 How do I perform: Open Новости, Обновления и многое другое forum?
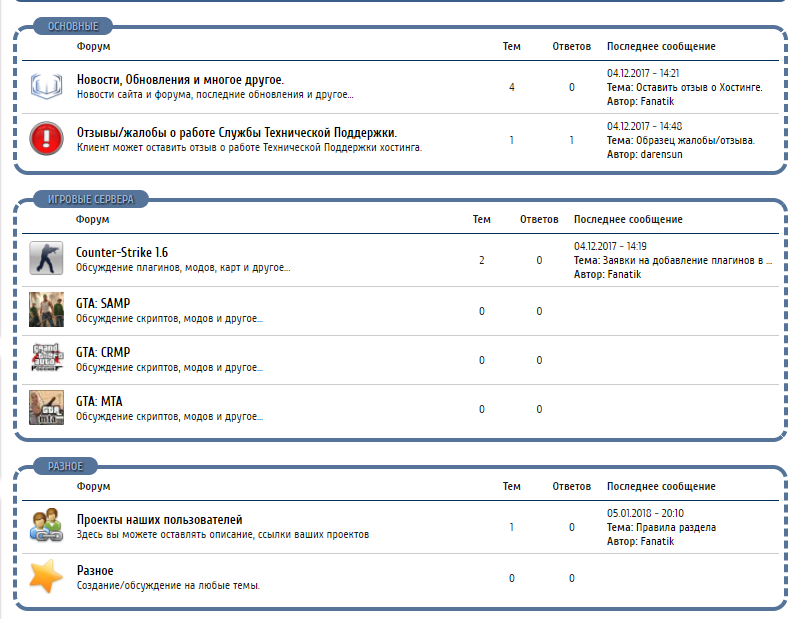click(180, 80)
